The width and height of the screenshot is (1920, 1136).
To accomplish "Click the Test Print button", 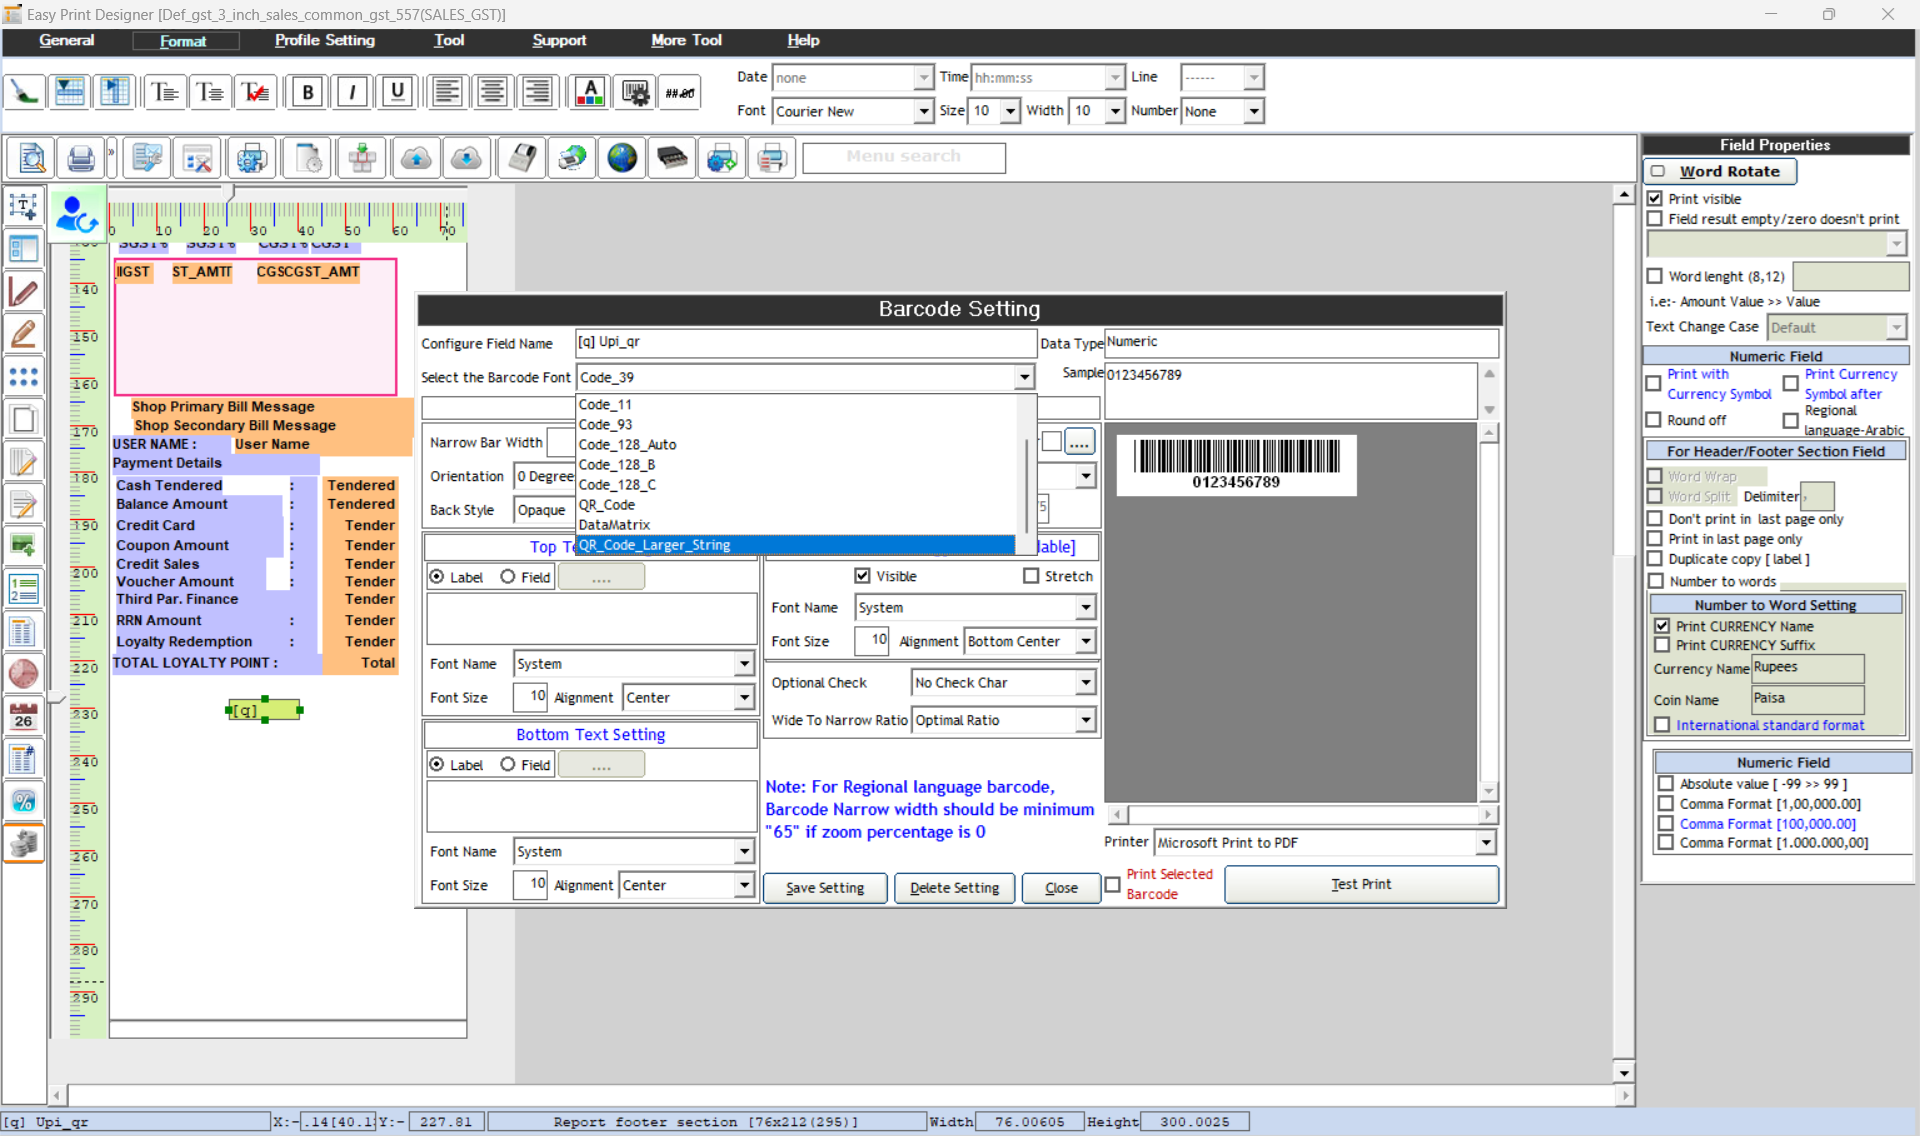I will tap(1361, 885).
